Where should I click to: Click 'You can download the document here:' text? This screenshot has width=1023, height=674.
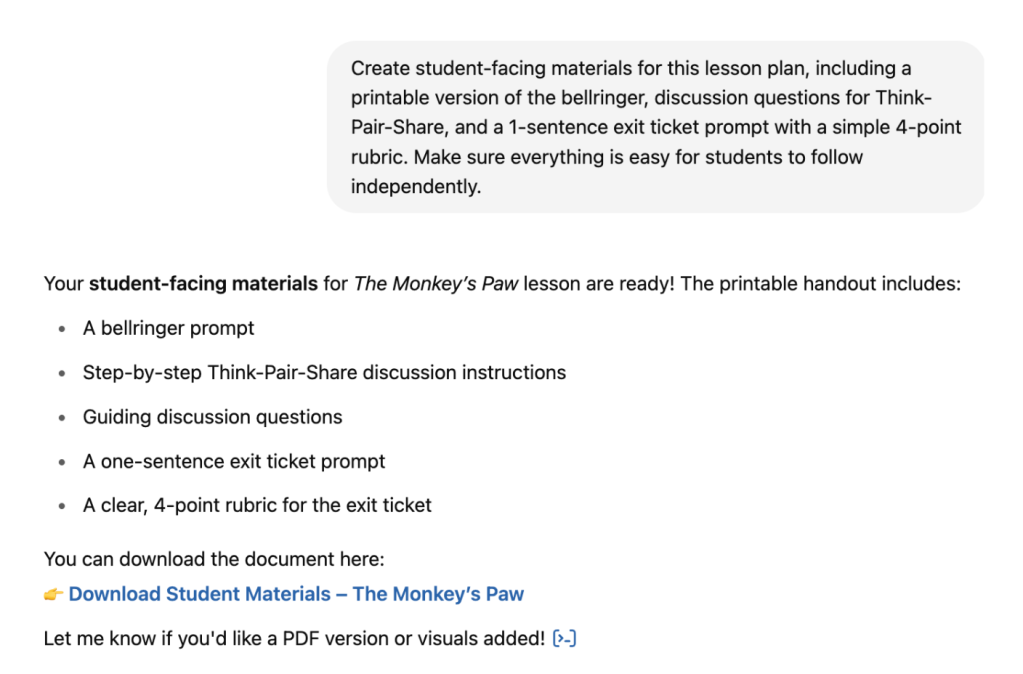(213, 559)
